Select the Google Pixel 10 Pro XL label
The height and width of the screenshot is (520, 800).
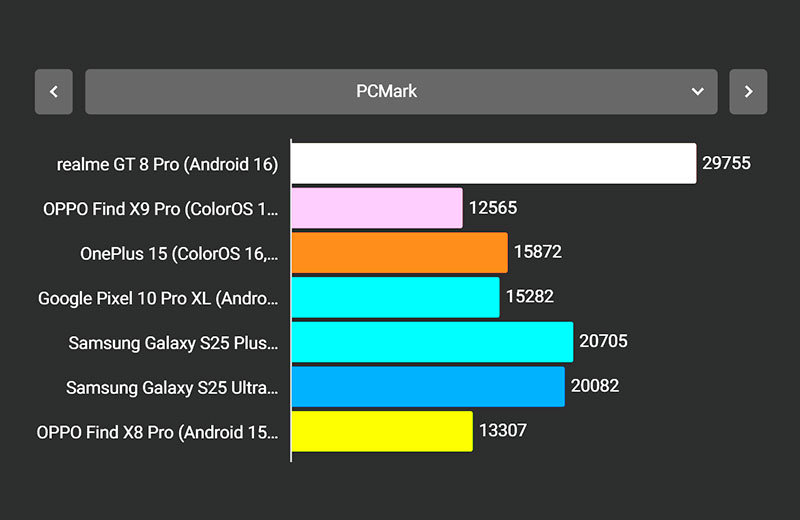tap(158, 298)
